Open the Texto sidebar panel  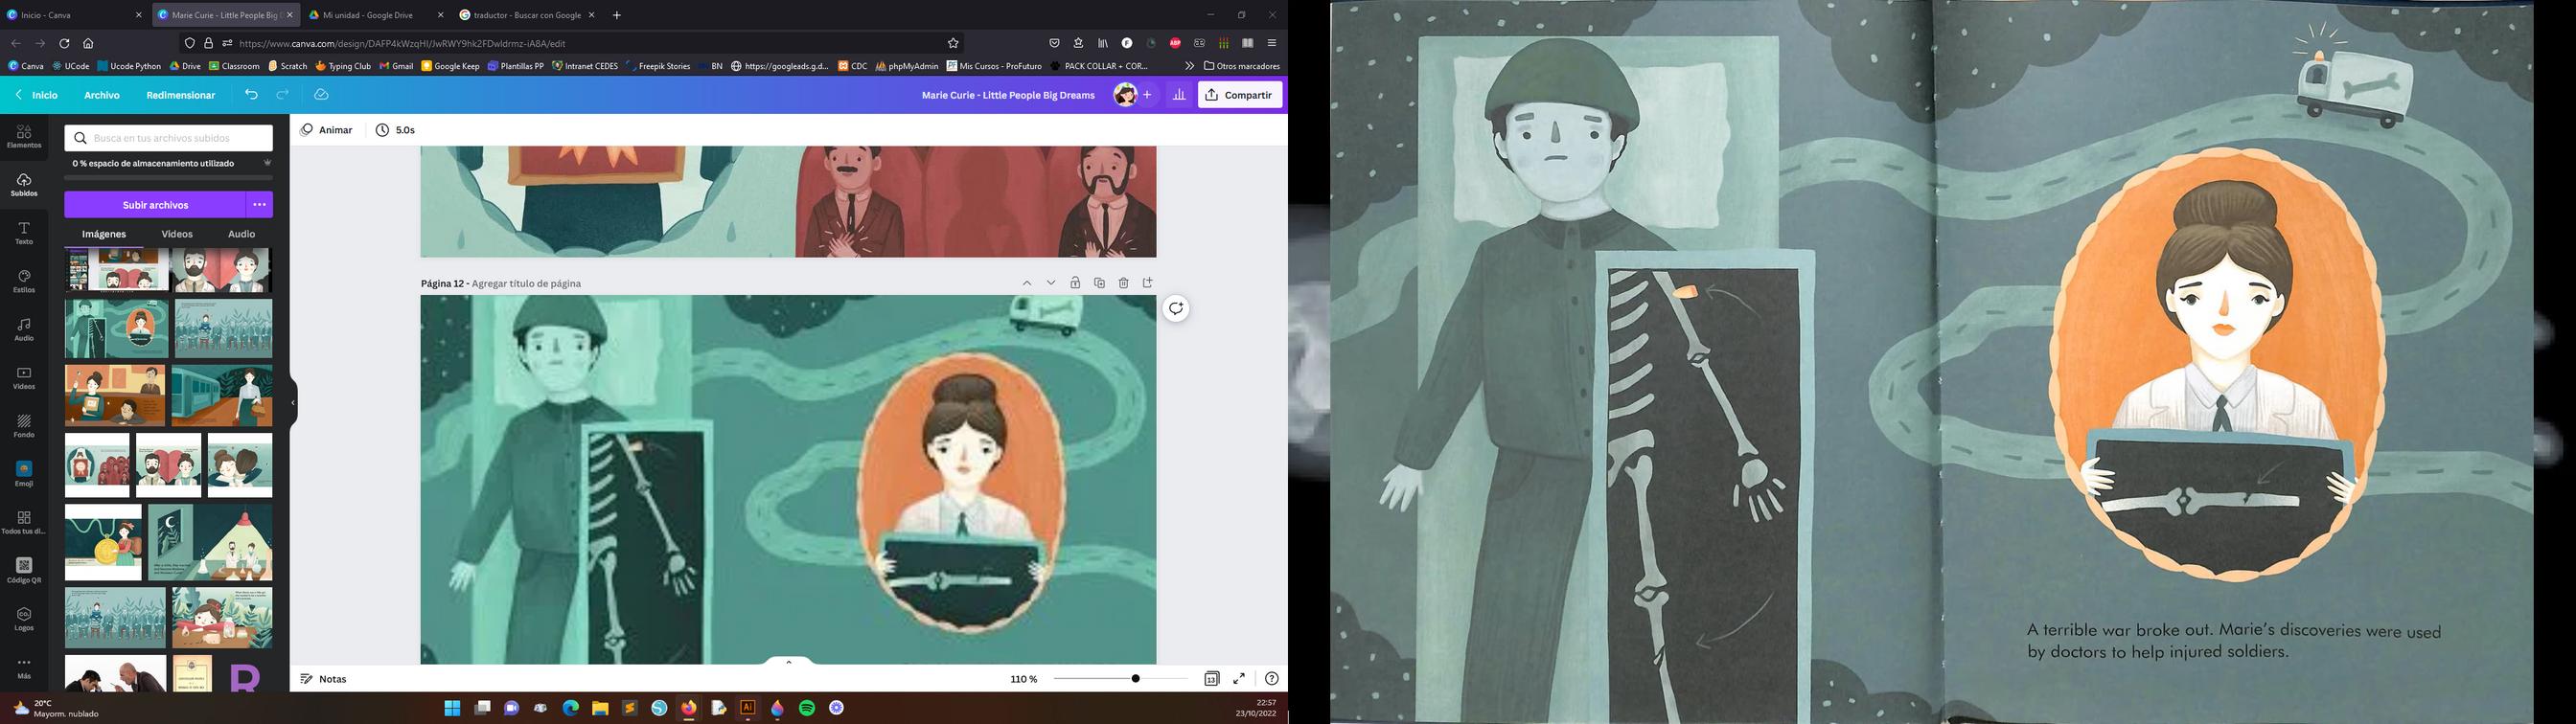(24, 233)
